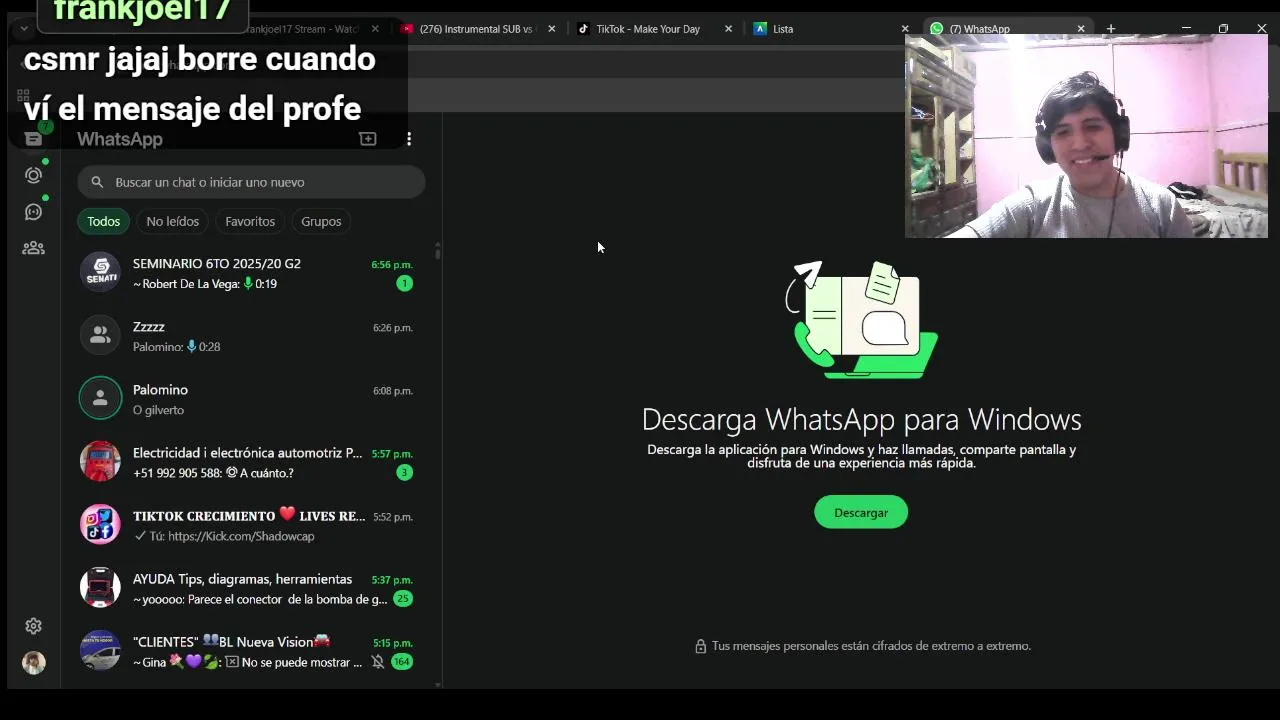Screen dimensions: 1280x720
Task: Click the Electricidad i electrónica group avatar
Action: 100,461
